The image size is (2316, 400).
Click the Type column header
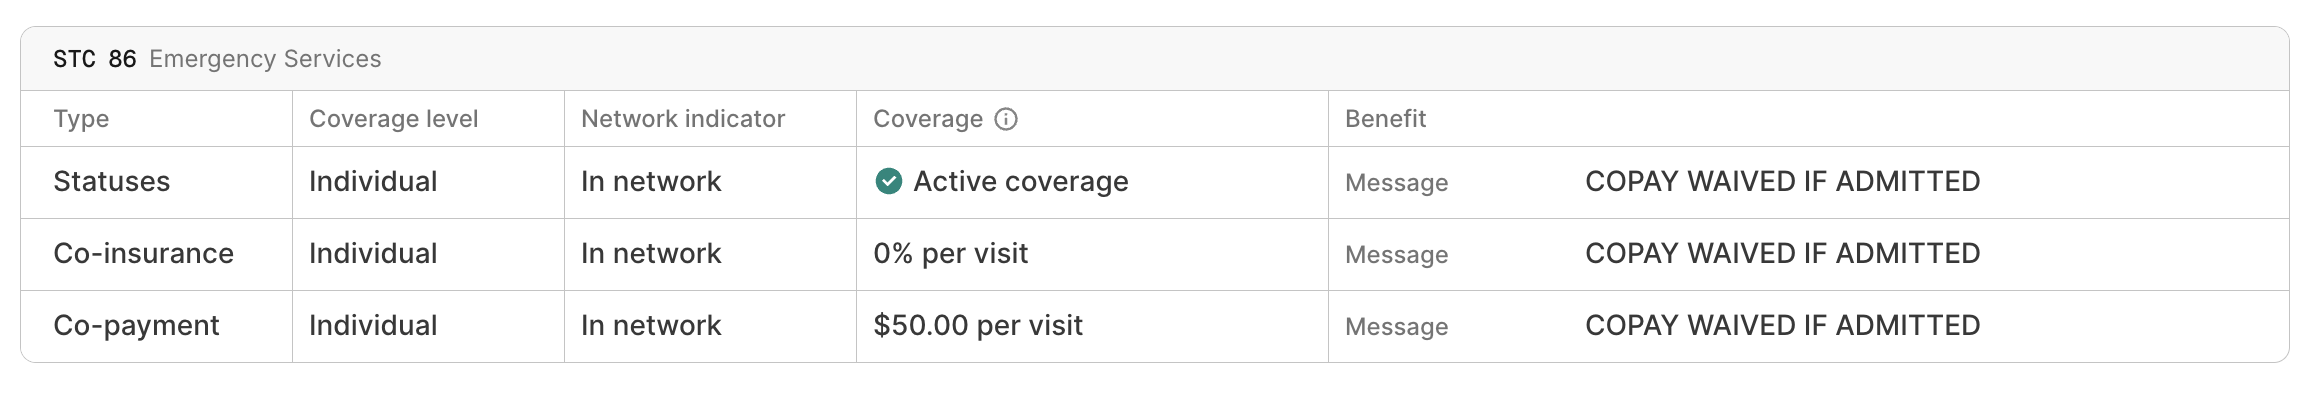[81, 119]
